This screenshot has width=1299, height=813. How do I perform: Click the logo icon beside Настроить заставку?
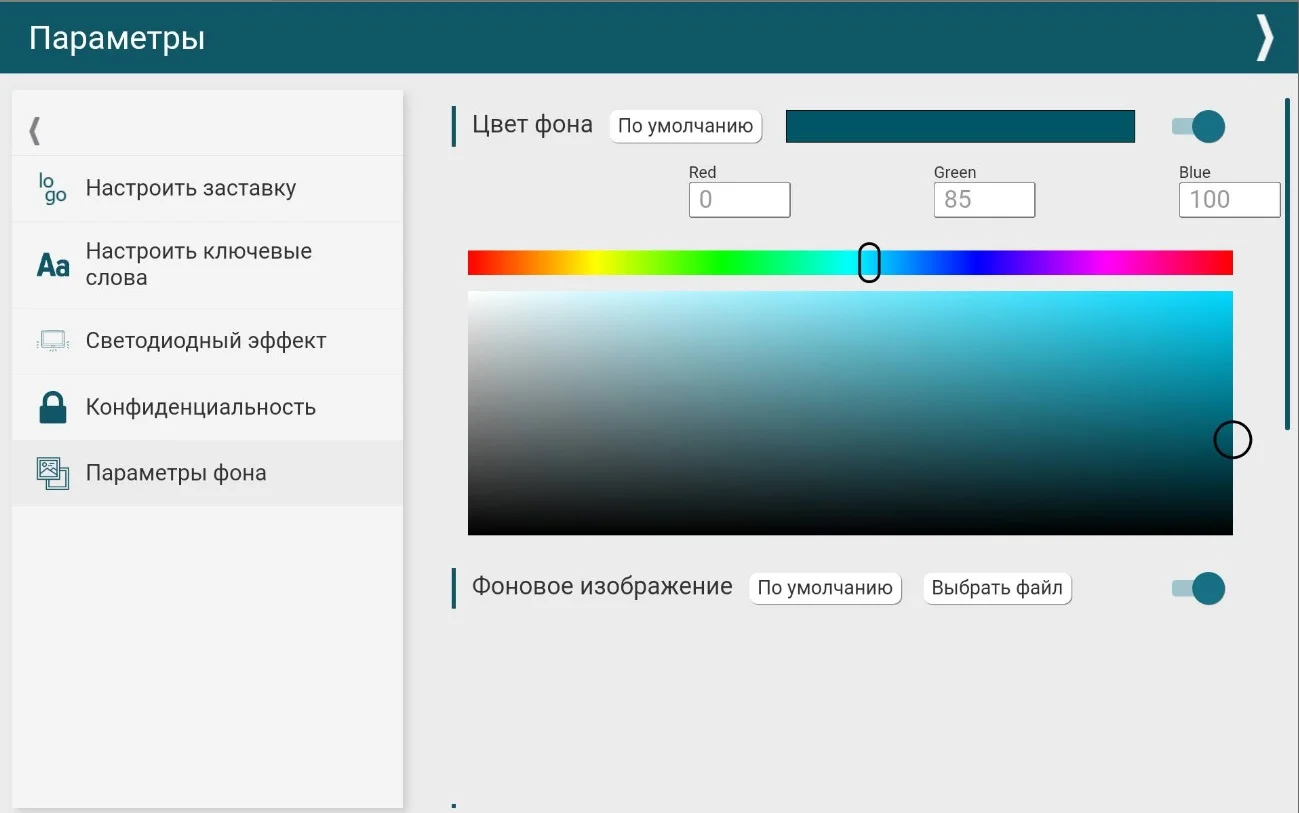pyautogui.click(x=52, y=188)
